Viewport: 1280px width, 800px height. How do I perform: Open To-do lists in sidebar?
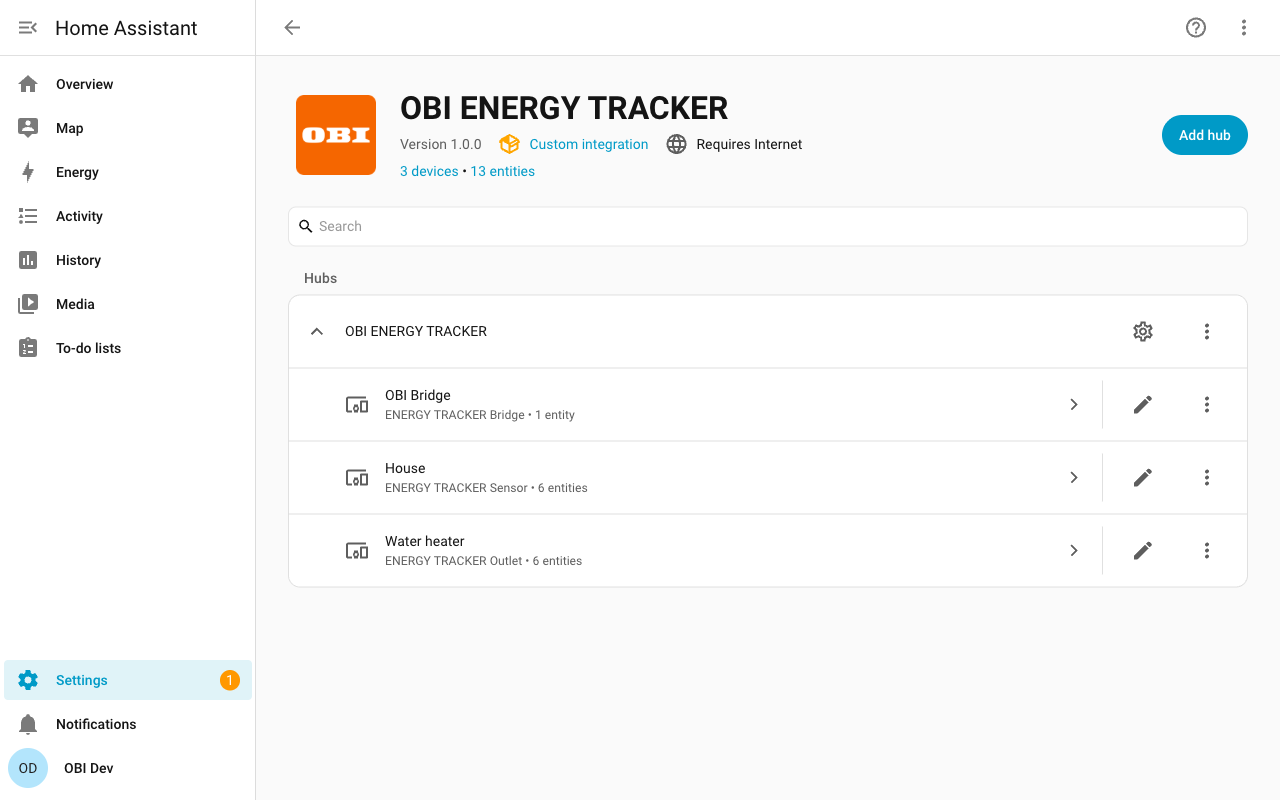128,348
